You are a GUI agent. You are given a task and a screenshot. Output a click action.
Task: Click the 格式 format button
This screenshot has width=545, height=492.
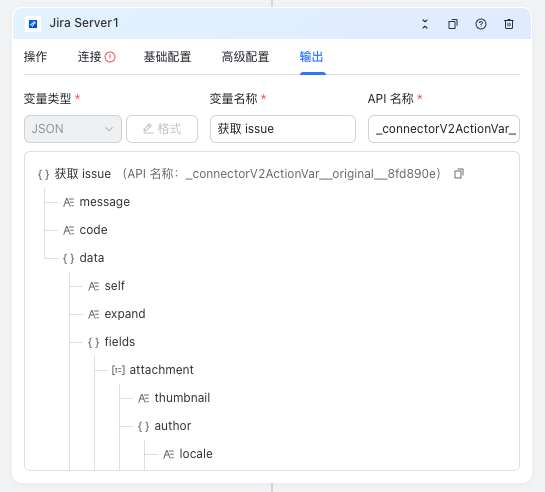[162, 129]
